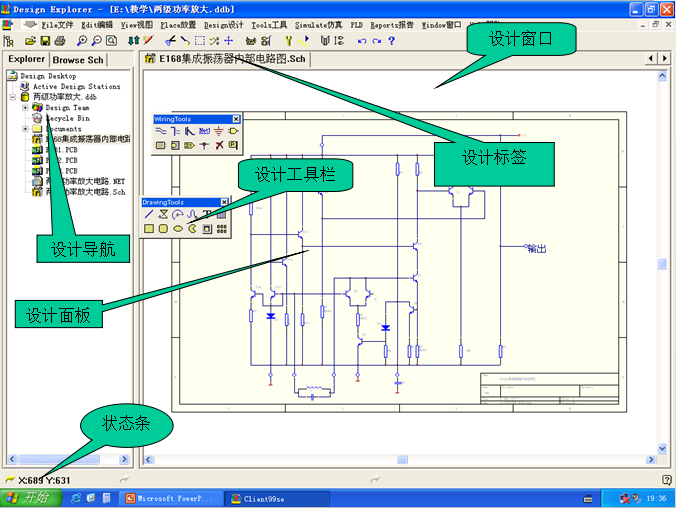Close the WiringTools floating toolbar
Viewport: 676px width, 508px height.
click(236, 119)
